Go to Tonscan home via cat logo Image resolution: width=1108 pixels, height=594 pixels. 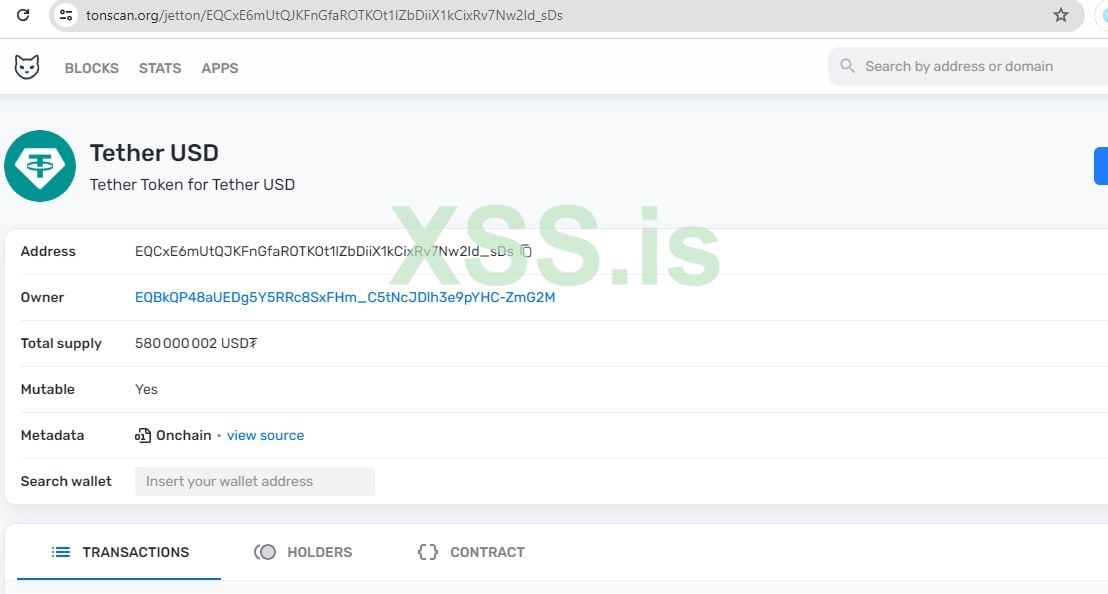pos(27,67)
